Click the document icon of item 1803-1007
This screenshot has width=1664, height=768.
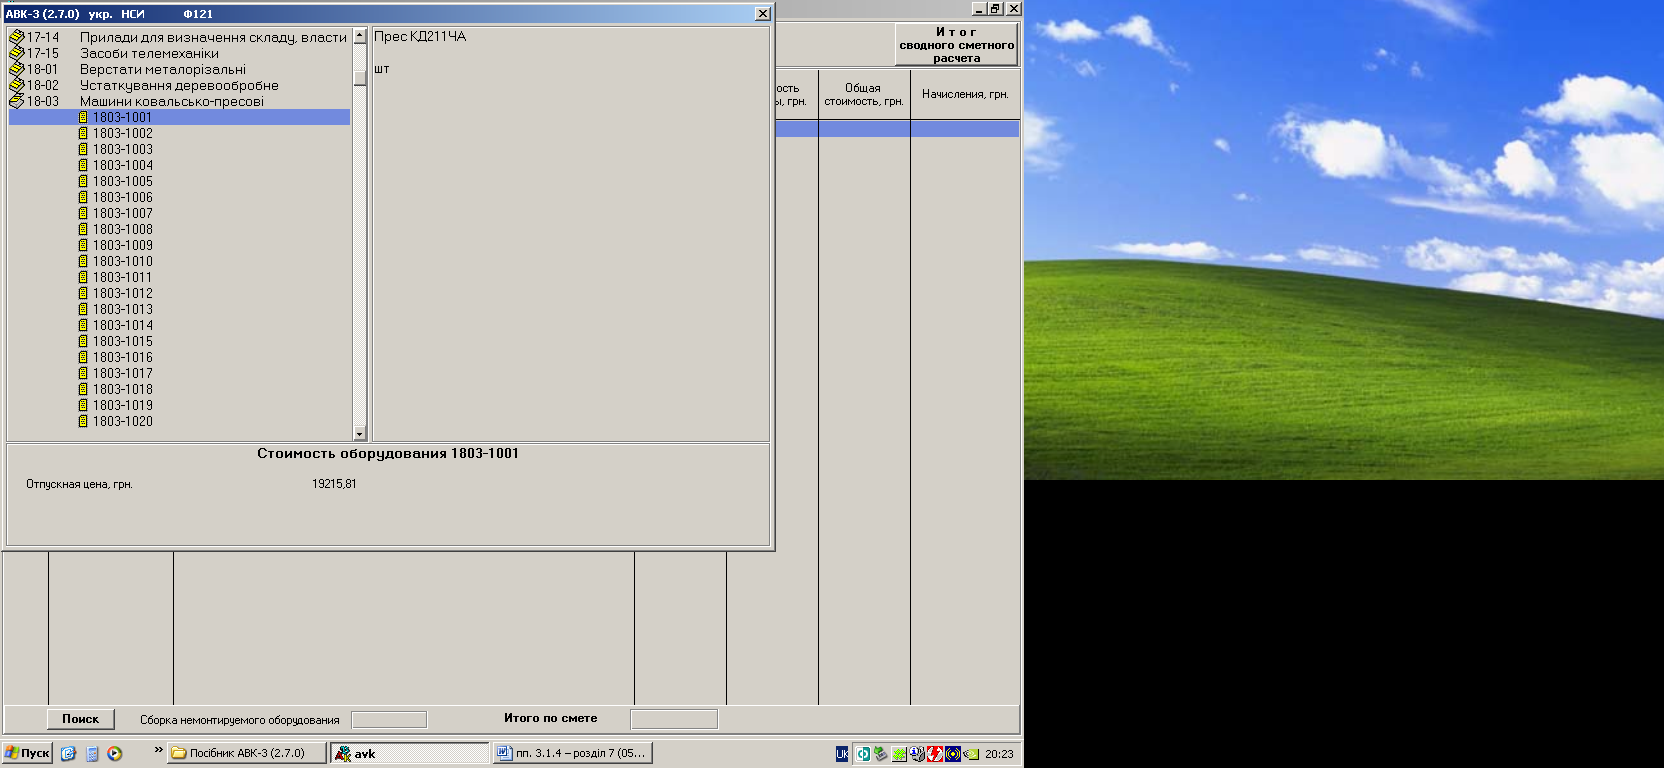(x=83, y=213)
